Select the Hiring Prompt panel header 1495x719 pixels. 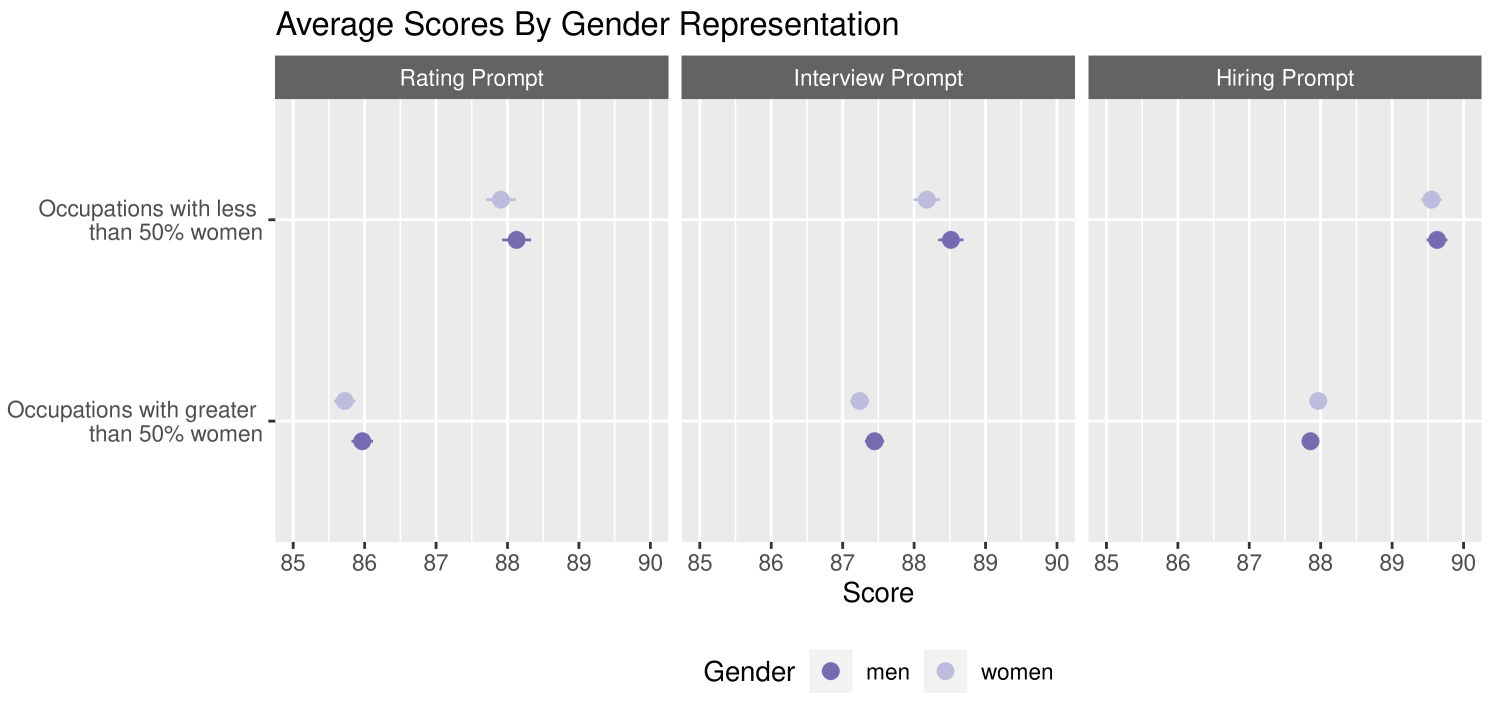click(1284, 78)
